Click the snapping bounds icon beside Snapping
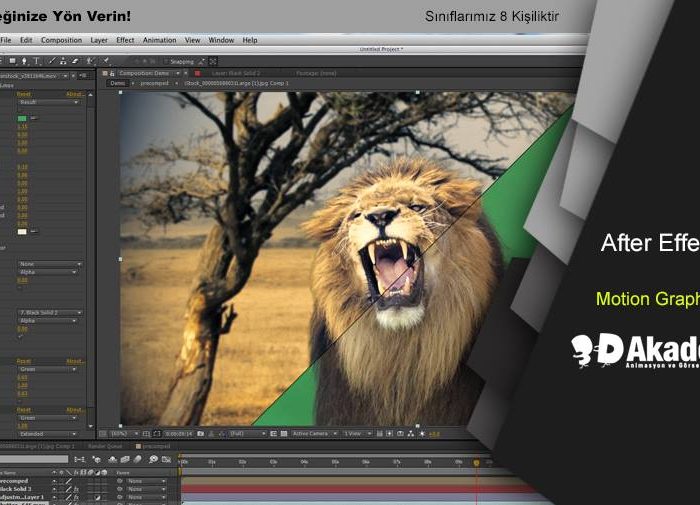This screenshot has width=700, height=505. pyautogui.click(x=213, y=61)
